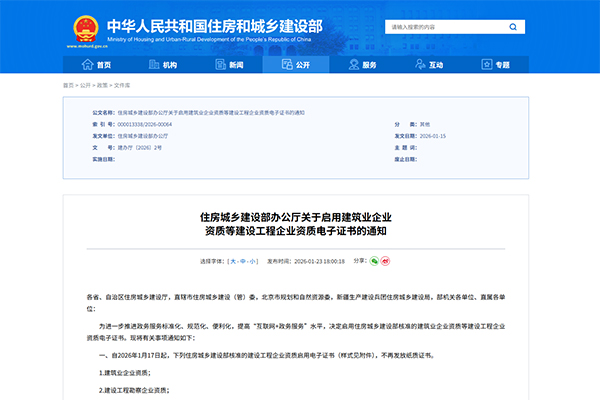Open the 新闻 menu item
This screenshot has width=600, height=400.
[236, 64]
